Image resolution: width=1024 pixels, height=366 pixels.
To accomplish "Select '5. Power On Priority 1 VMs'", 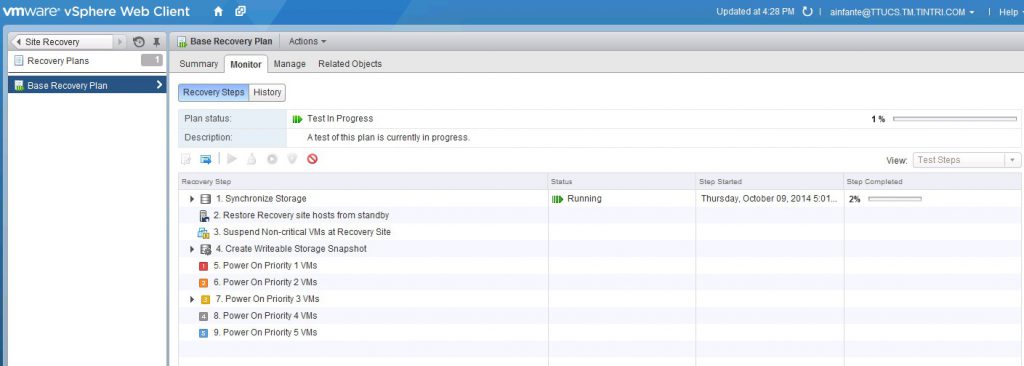I will [264, 266].
